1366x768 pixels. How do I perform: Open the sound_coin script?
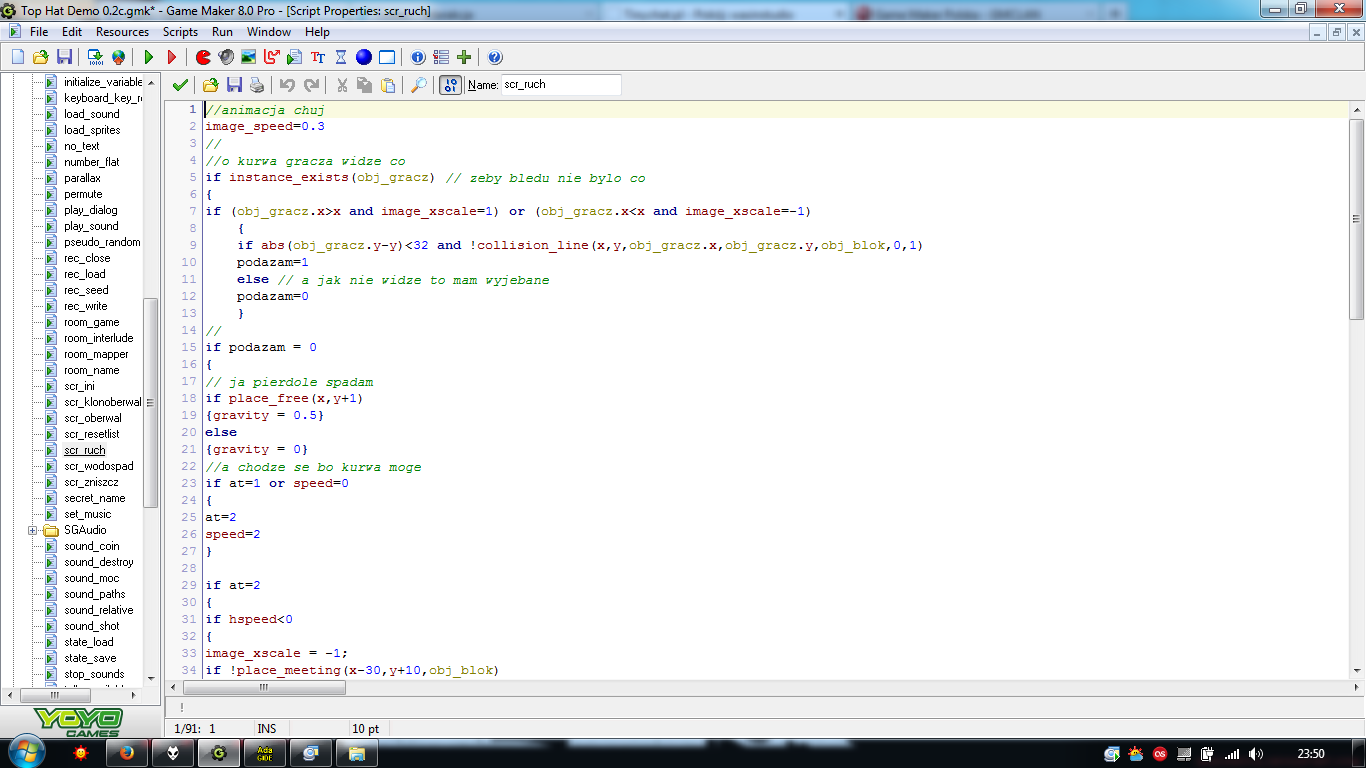91,546
